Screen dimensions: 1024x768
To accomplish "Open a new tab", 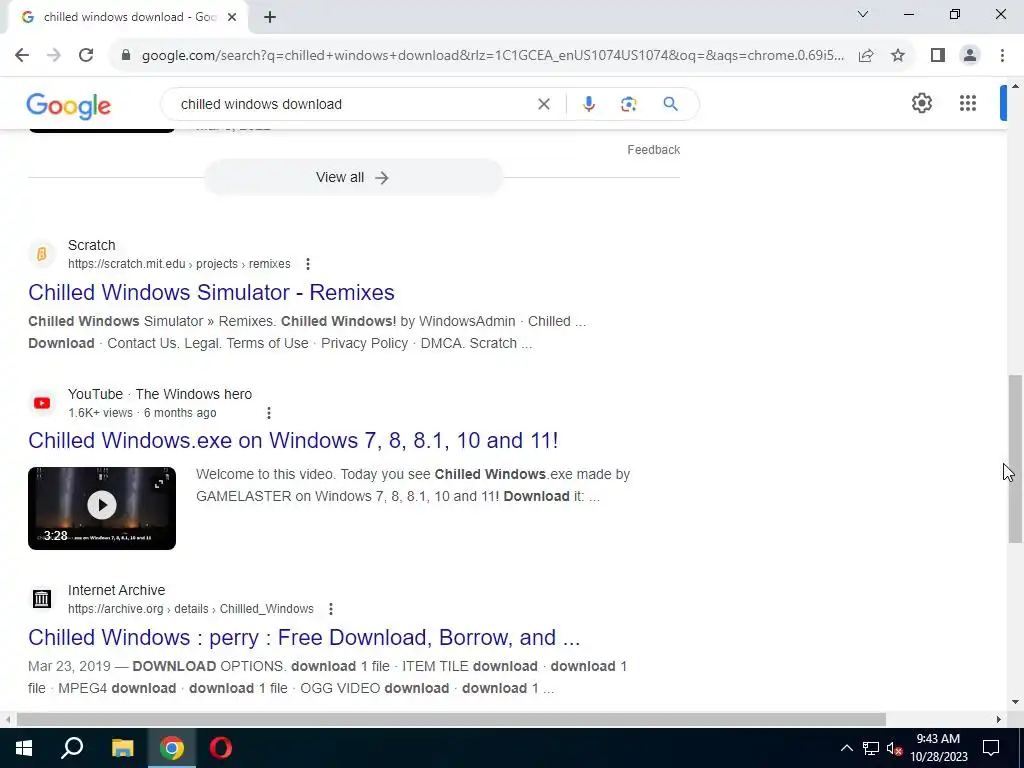I will [x=270, y=18].
